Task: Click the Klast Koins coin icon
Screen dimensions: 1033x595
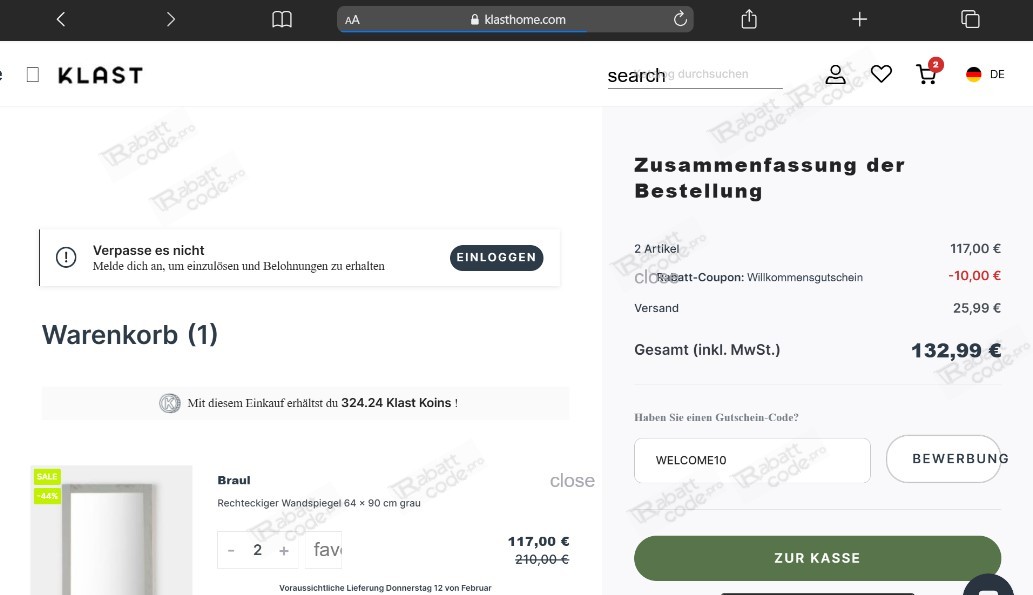Action: [x=170, y=402]
